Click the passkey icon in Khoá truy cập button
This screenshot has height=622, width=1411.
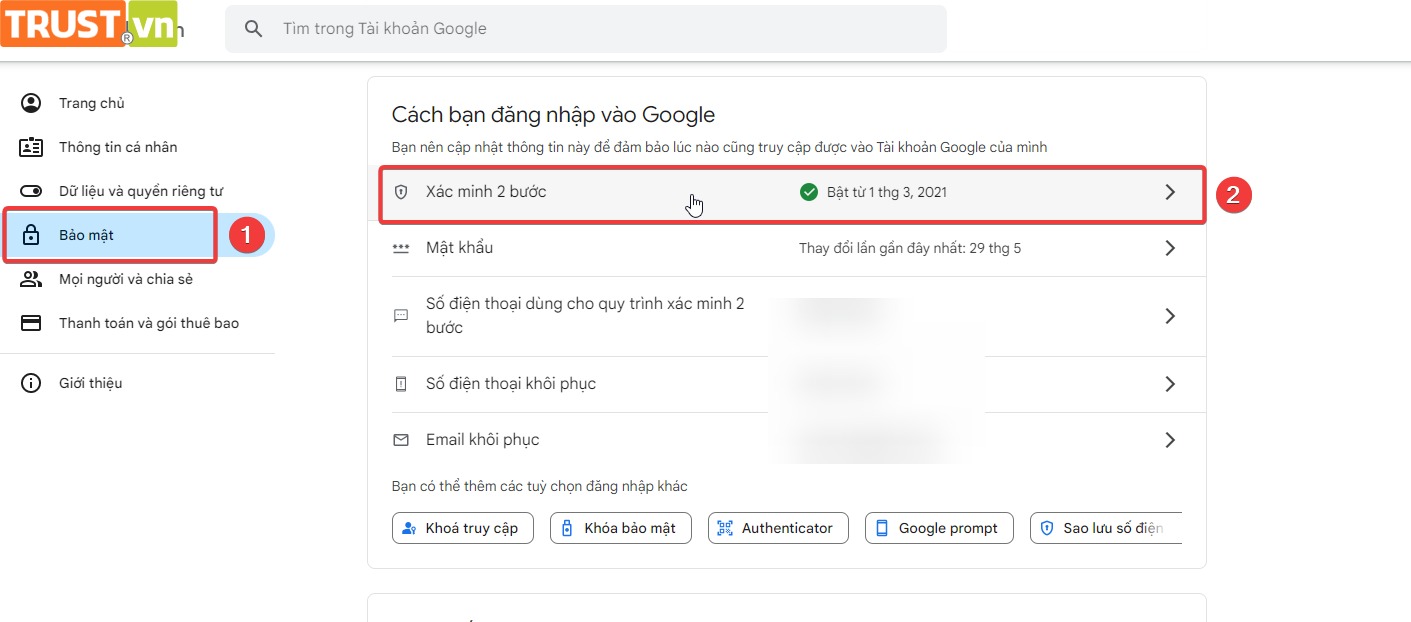coord(409,528)
